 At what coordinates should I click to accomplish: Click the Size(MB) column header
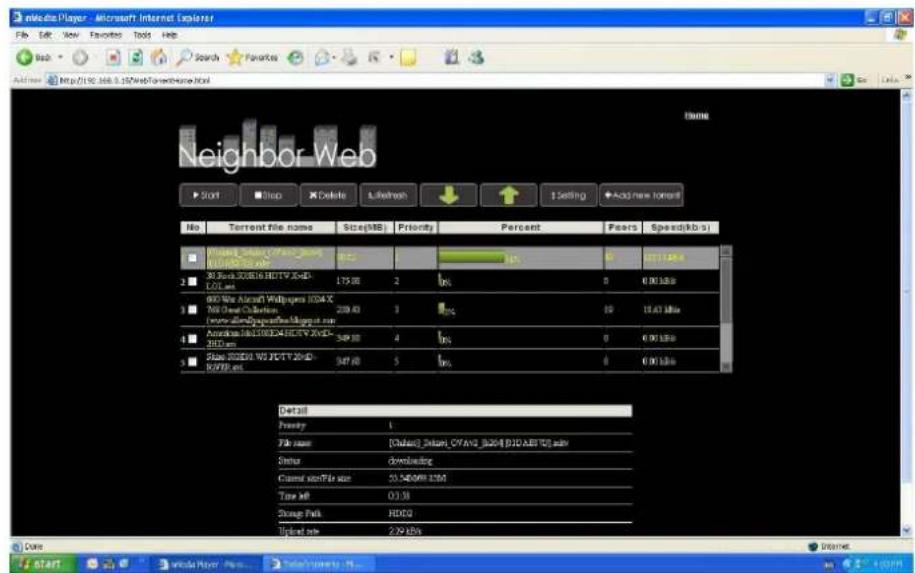pos(365,228)
